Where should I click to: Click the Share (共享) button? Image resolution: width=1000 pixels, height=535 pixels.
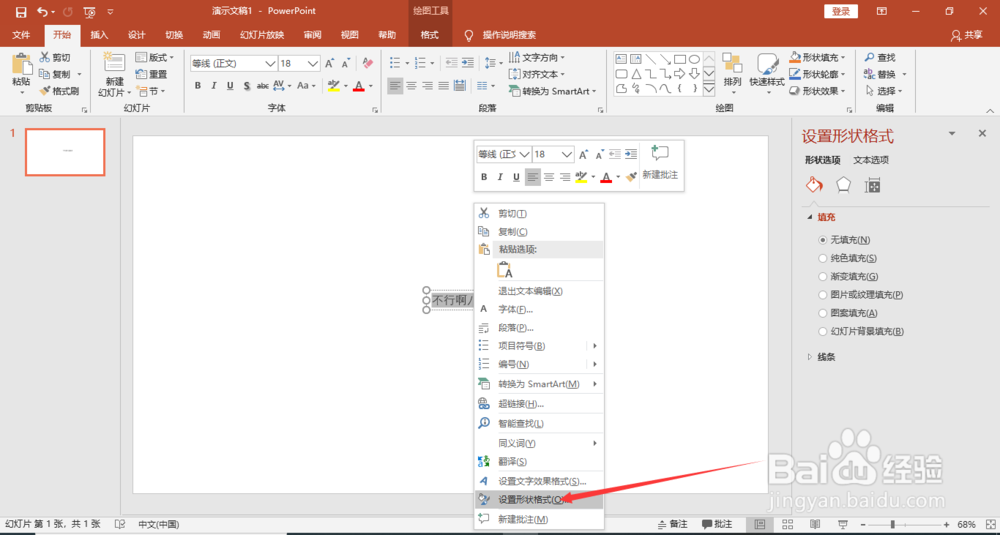[x=967, y=35]
